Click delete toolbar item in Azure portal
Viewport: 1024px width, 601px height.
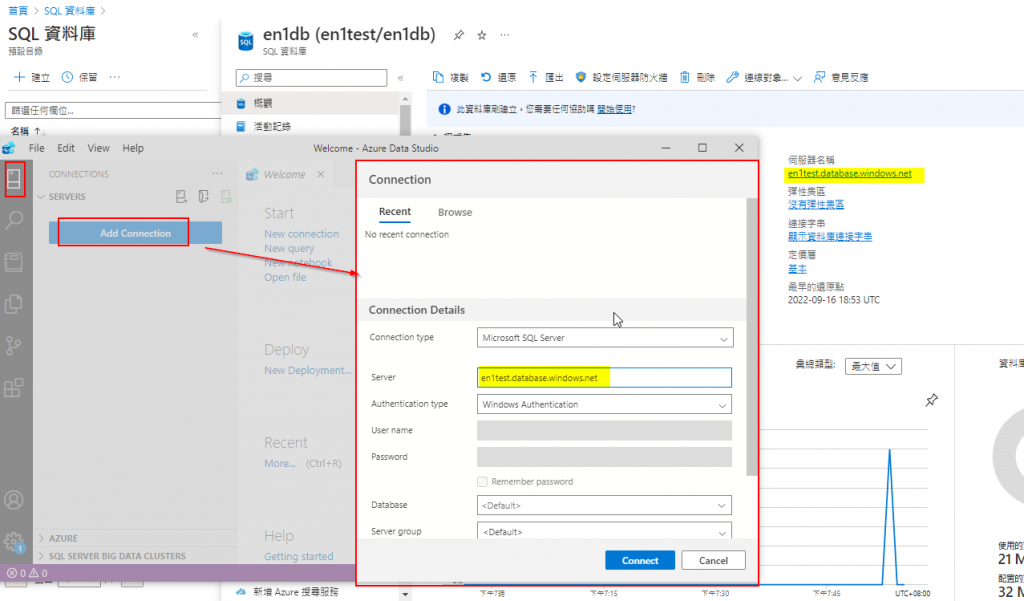tap(697, 77)
